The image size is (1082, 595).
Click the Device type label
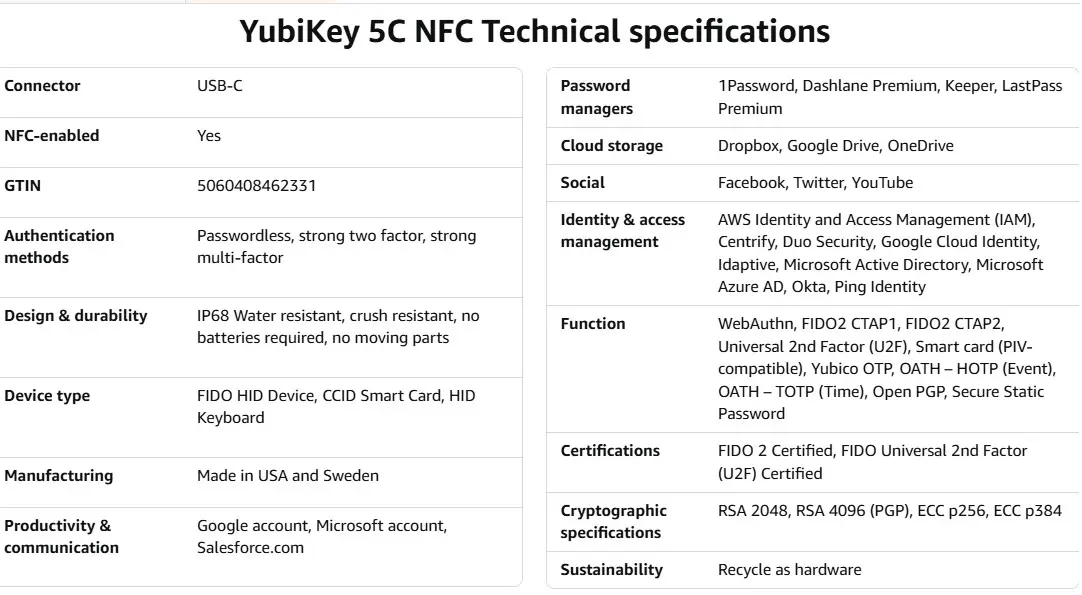point(47,396)
